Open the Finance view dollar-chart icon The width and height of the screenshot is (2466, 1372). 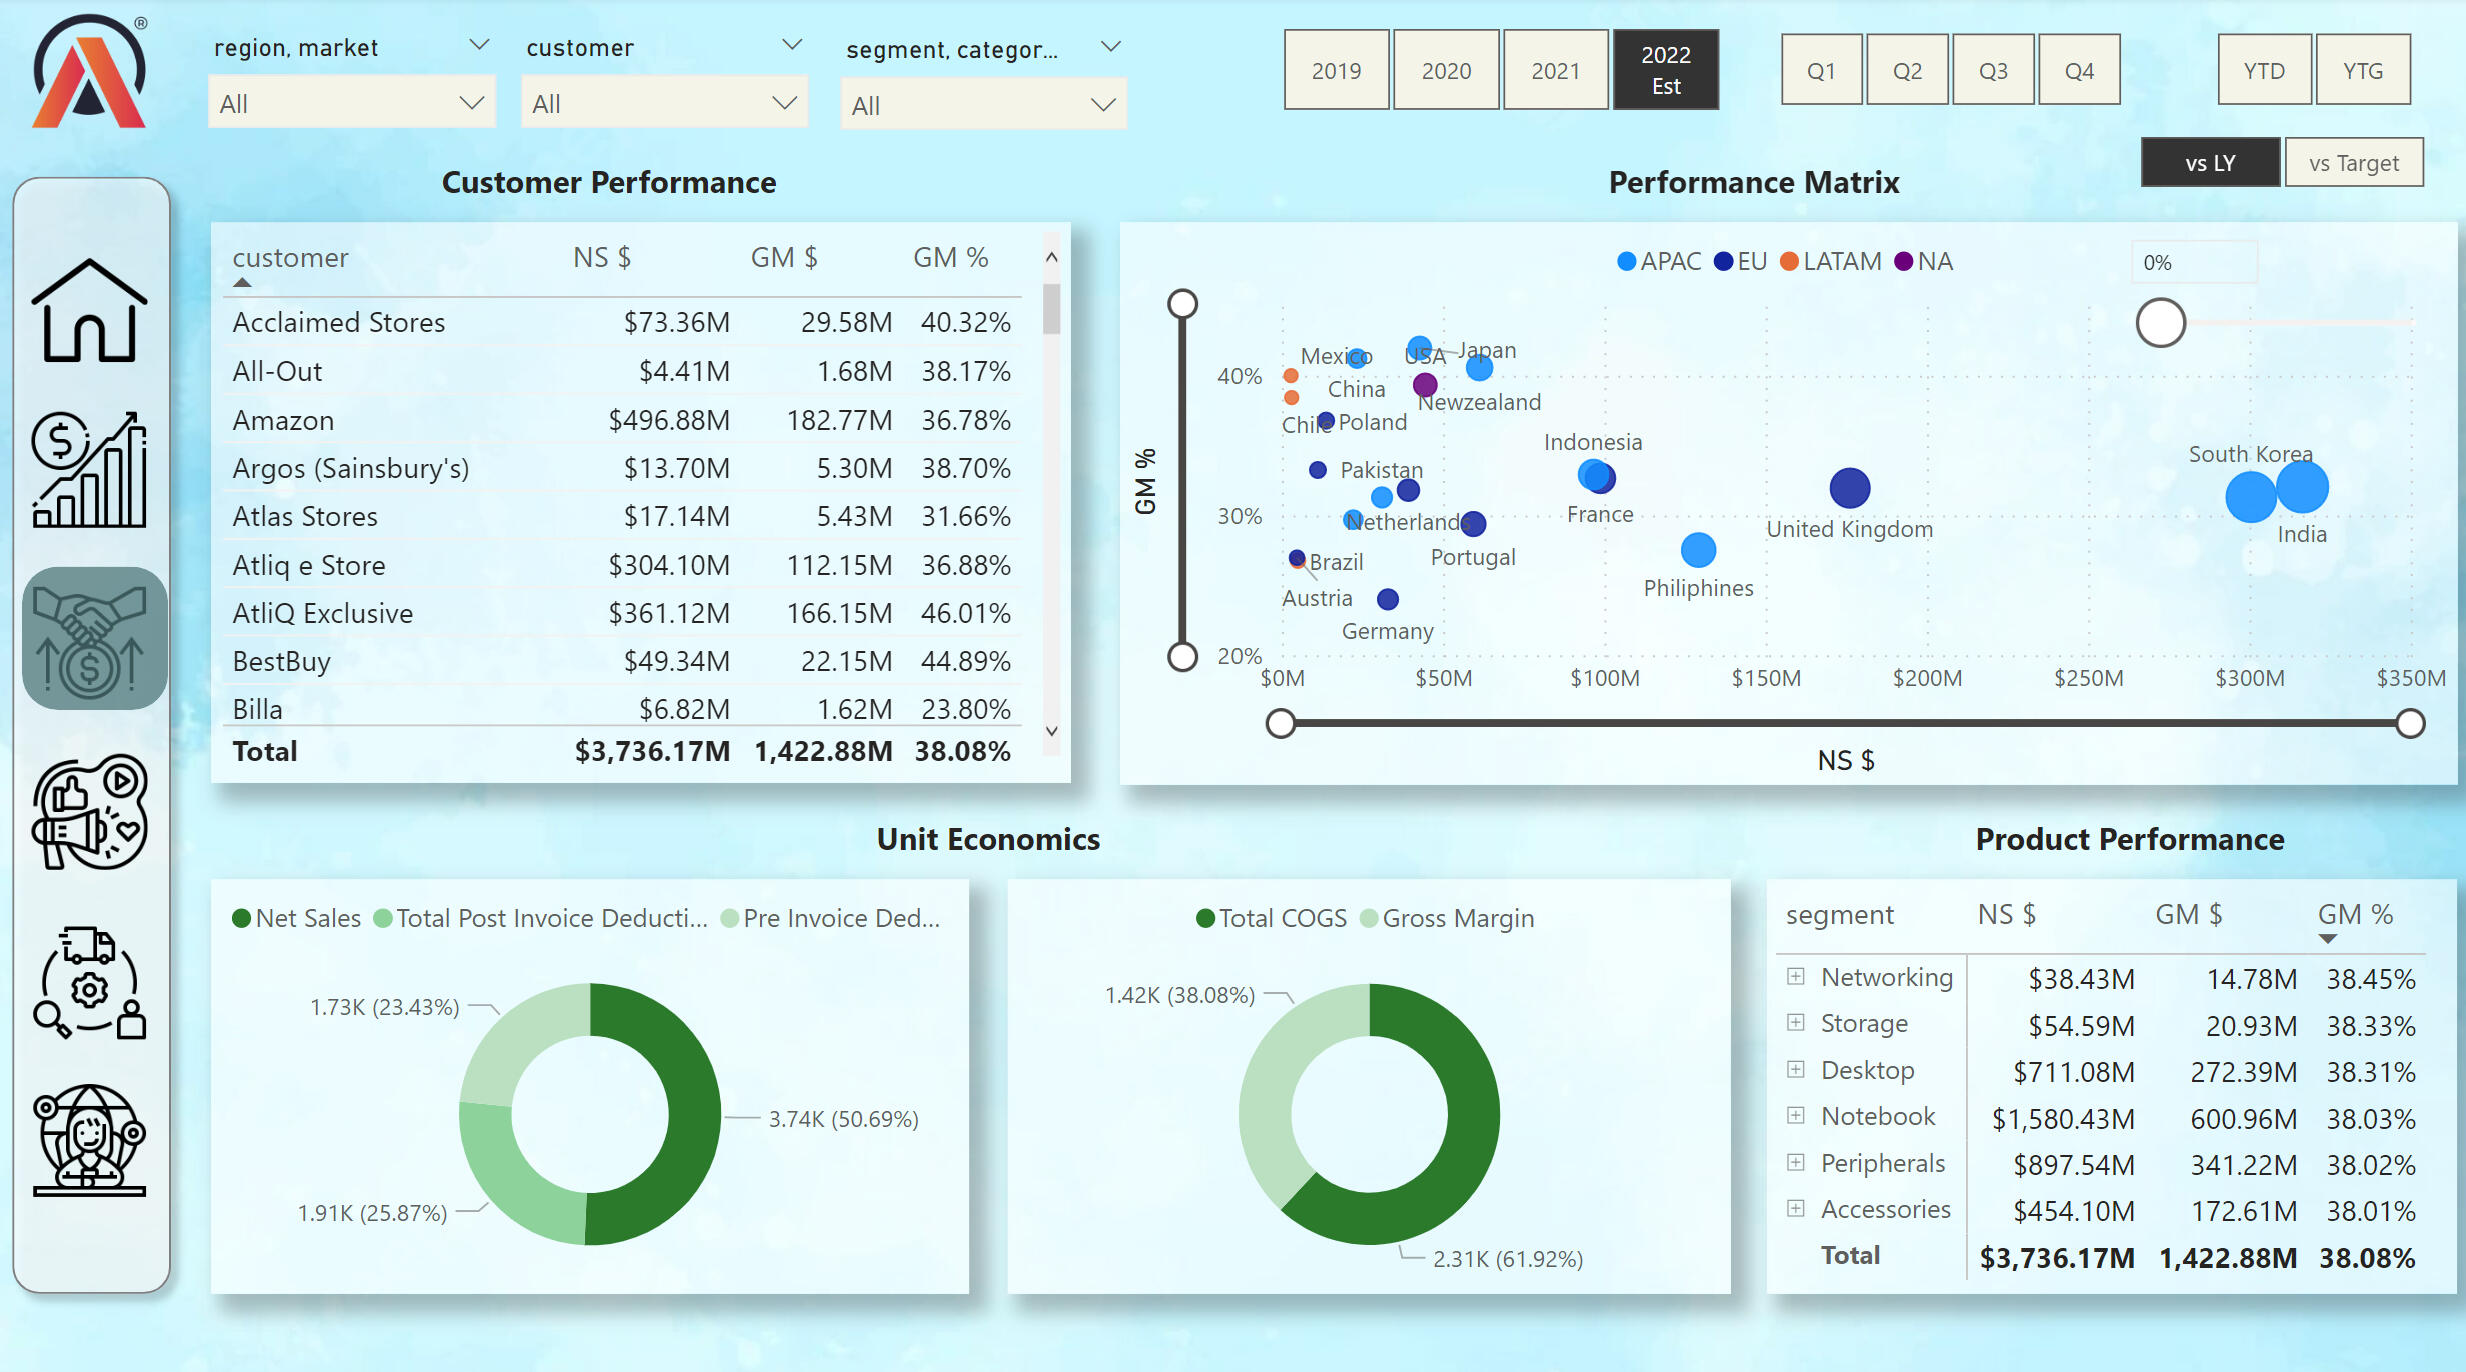tap(89, 469)
